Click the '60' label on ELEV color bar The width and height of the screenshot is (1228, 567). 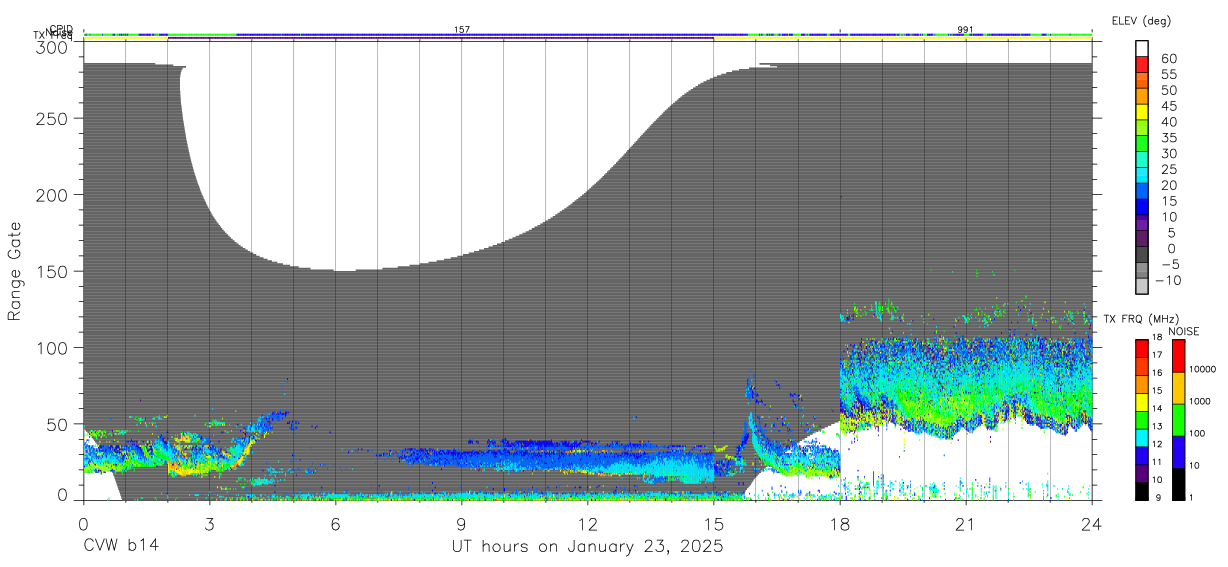pos(1168,58)
